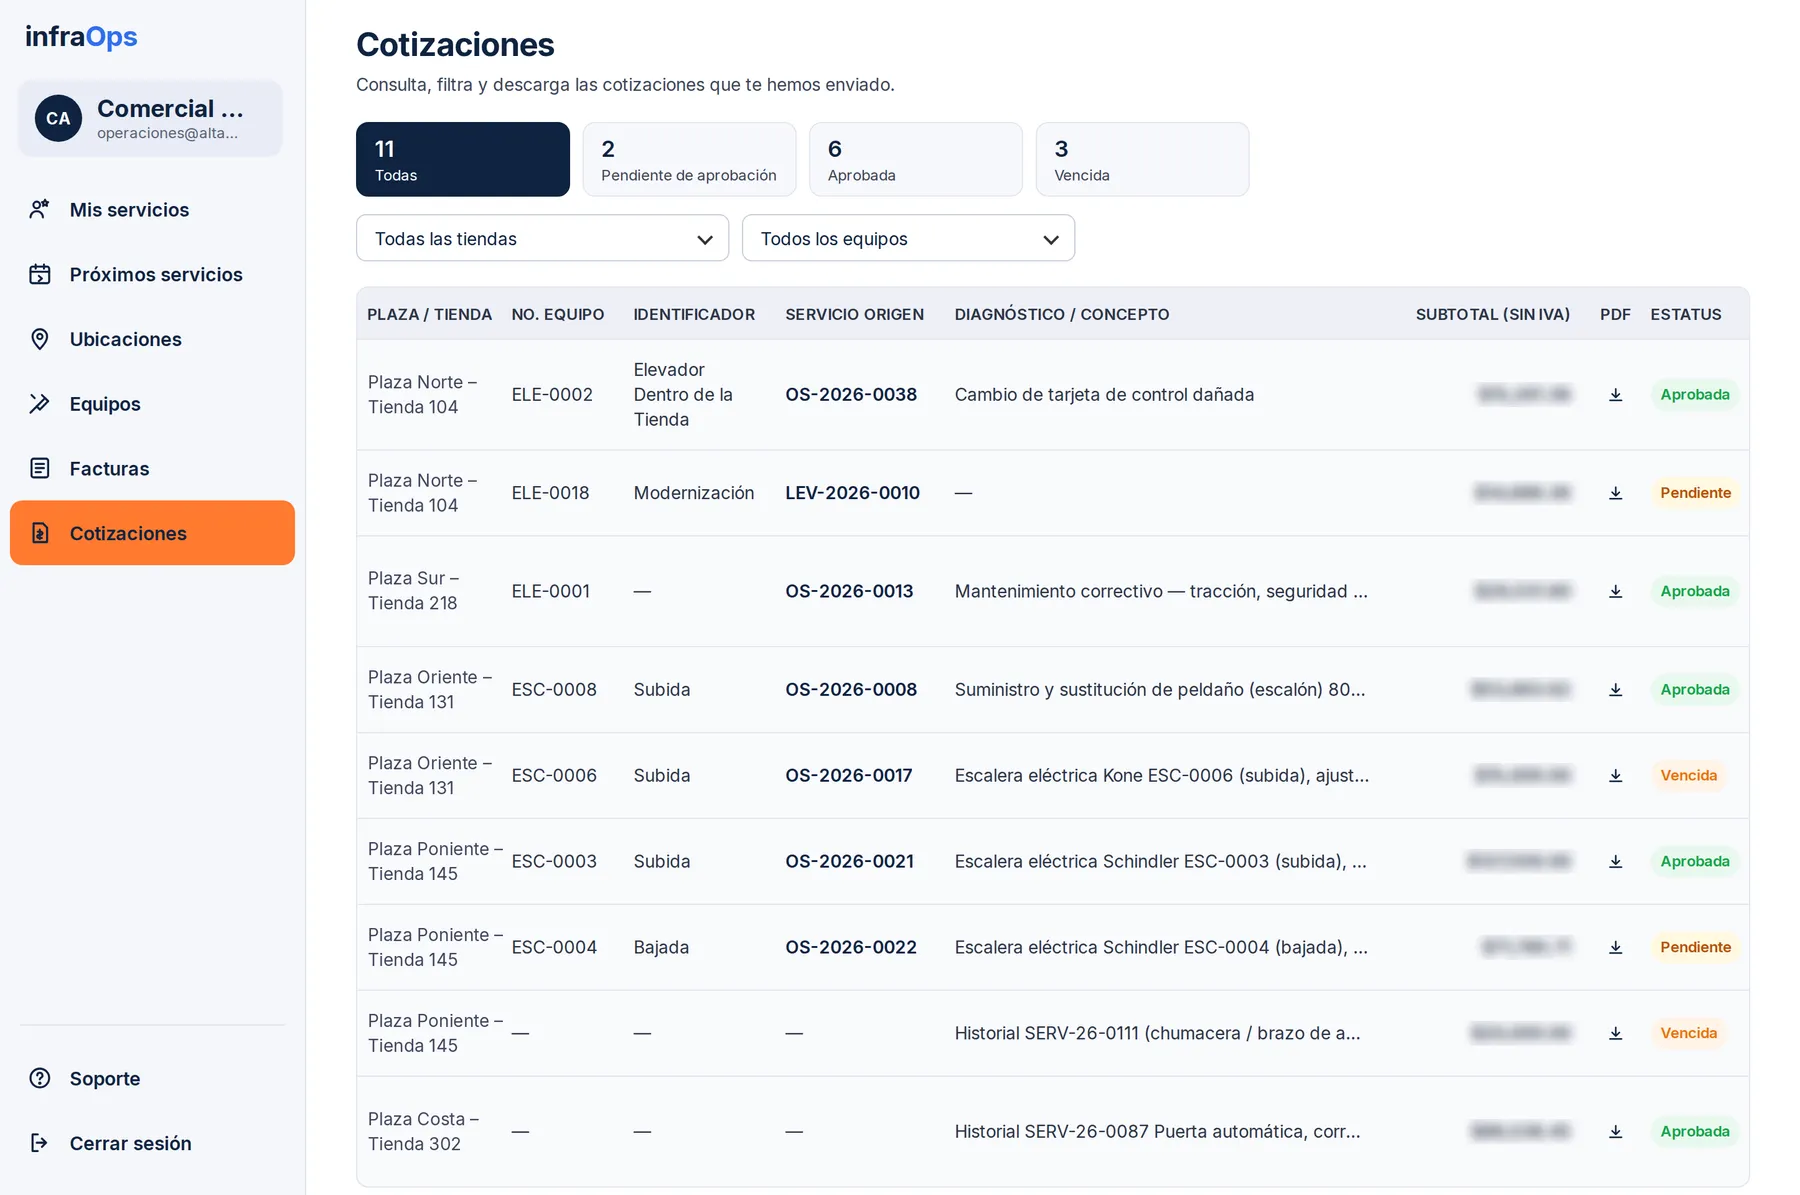The width and height of the screenshot is (1800, 1195).
Task: Open service order OS-2026-0013
Action: tap(849, 591)
